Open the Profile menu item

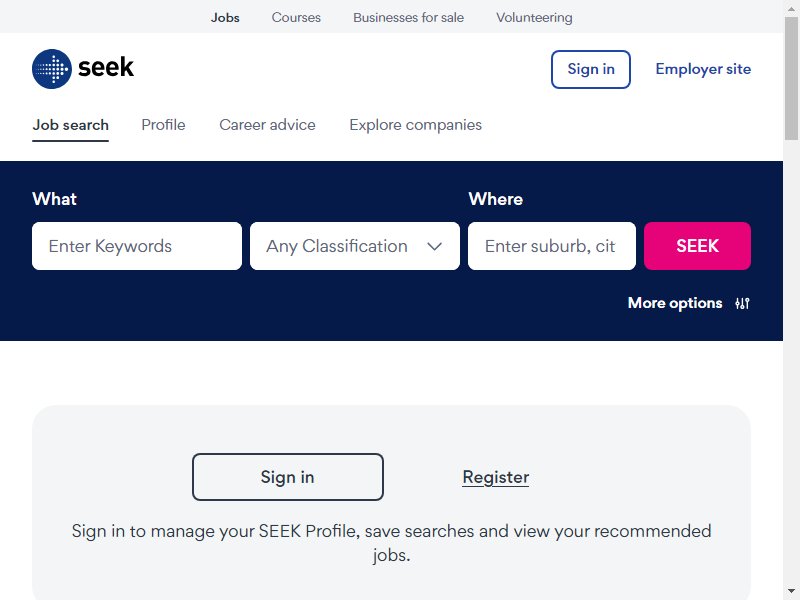click(x=163, y=125)
